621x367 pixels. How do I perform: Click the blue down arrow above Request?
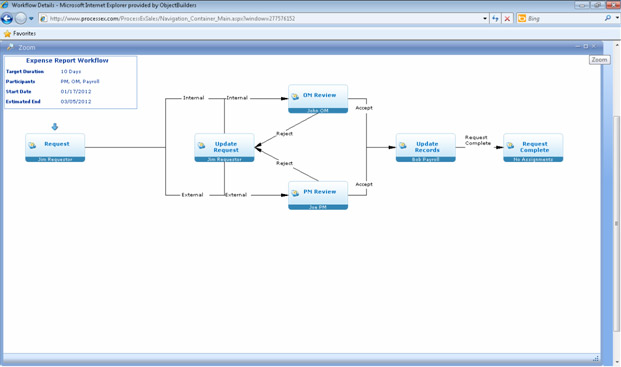(x=55, y=127)
